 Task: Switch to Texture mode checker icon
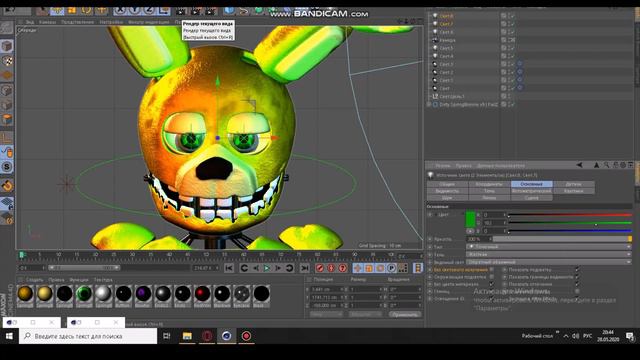click(7, 61)
